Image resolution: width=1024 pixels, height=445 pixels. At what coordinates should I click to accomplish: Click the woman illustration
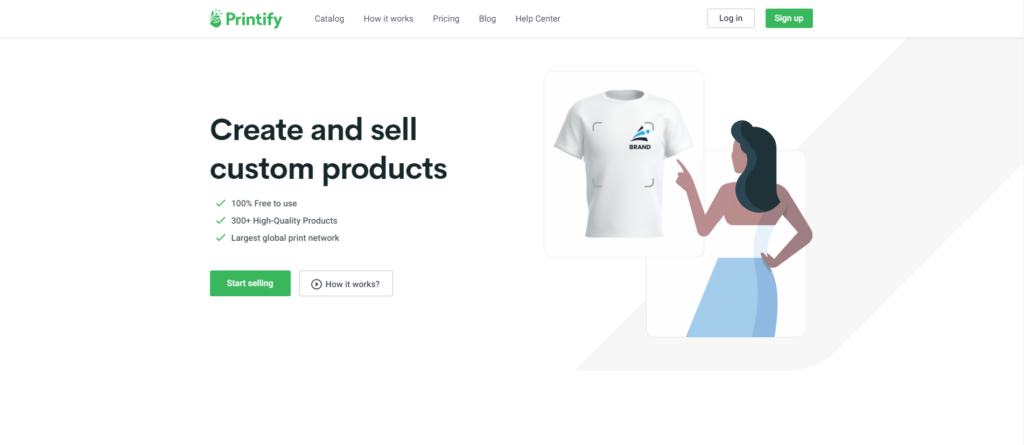pyautogui.click(x=744, y=229)
